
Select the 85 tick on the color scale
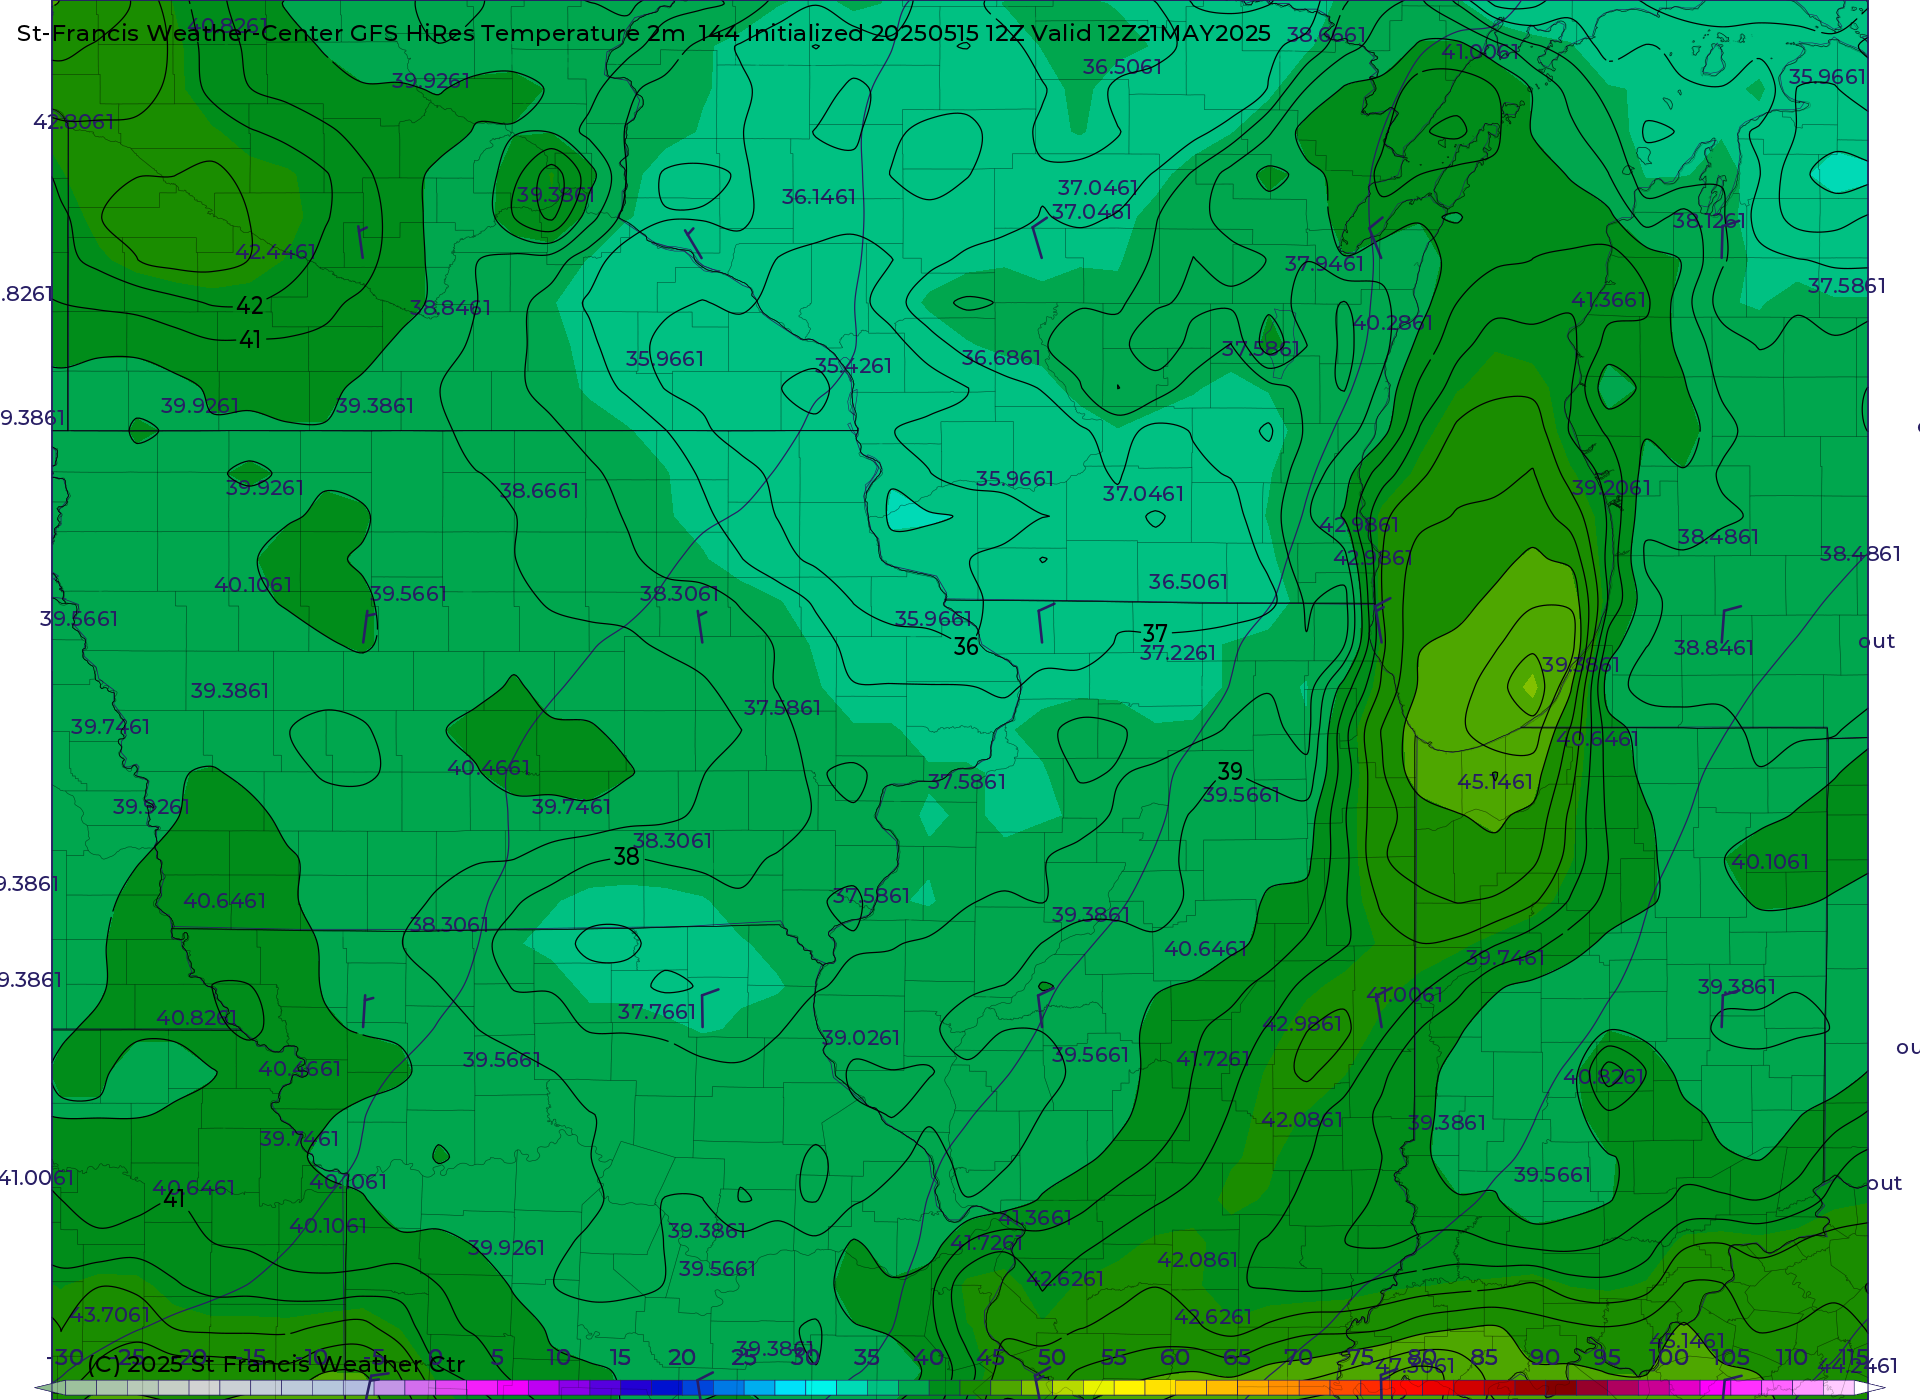click(x=1484, y=1357)
